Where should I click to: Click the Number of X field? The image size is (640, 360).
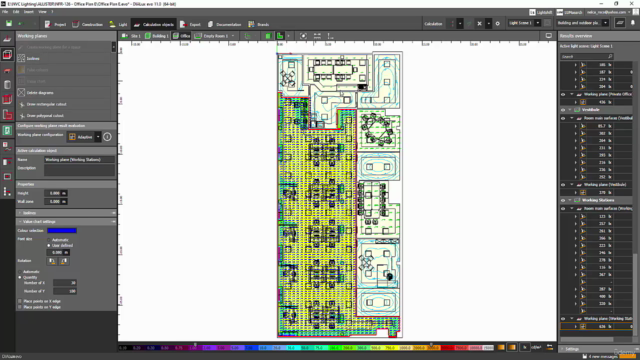pos(64,282)
